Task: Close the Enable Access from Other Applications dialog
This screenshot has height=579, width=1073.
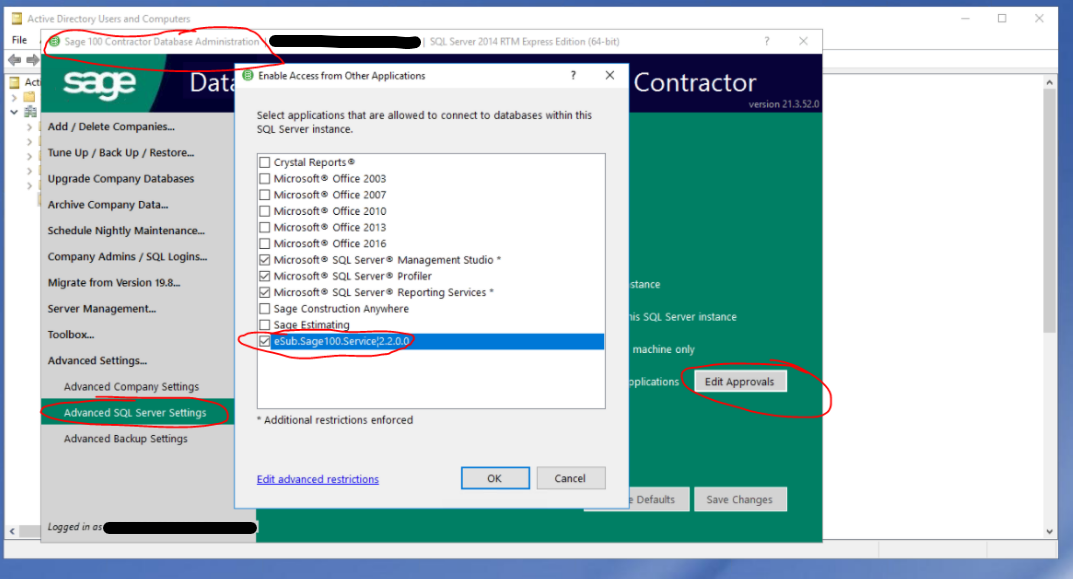Action: [x=610, y=75]
